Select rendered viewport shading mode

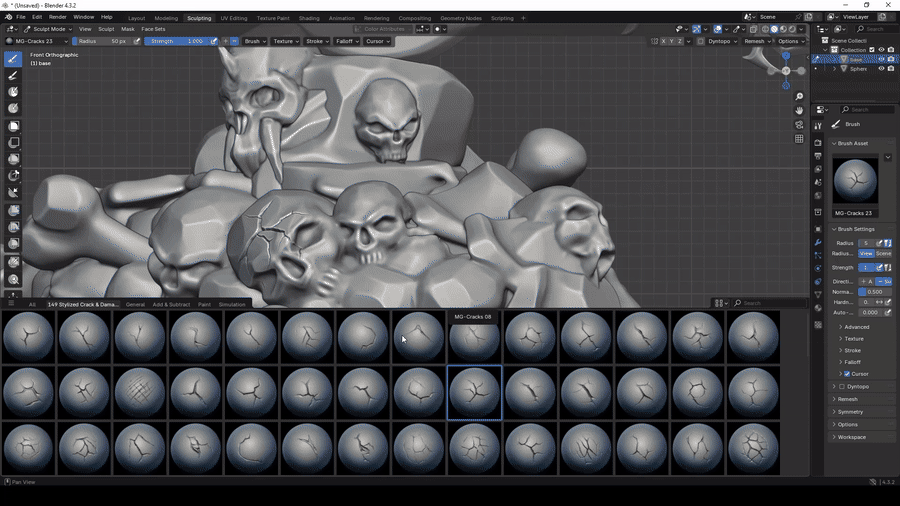[792, 29]
